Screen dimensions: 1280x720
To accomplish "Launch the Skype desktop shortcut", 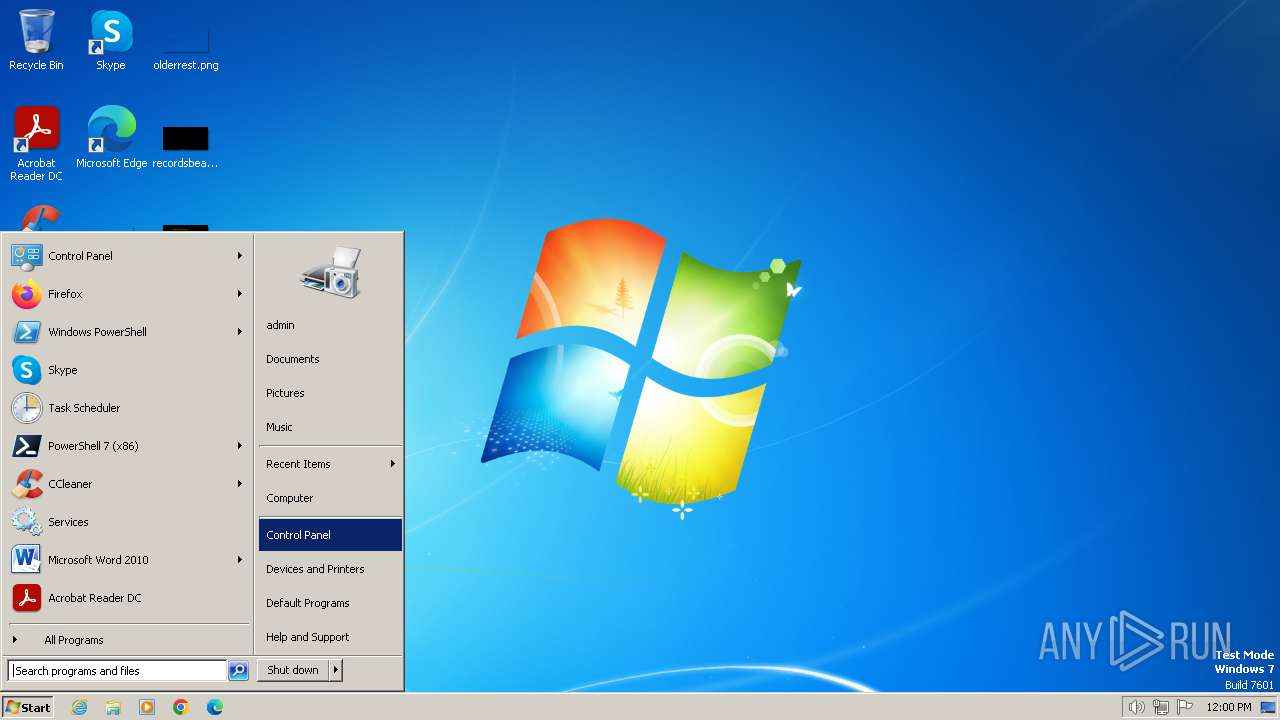I will (111, 40).
